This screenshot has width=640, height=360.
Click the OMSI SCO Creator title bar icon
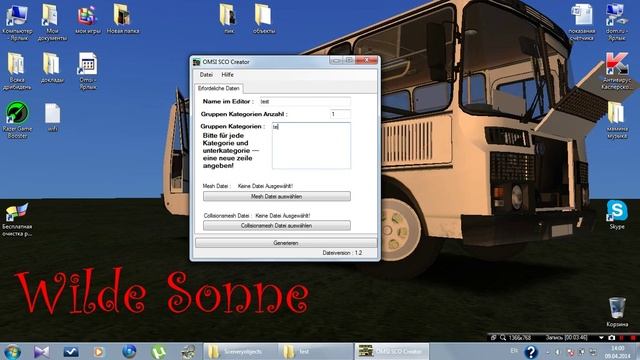tap(196, 62)
